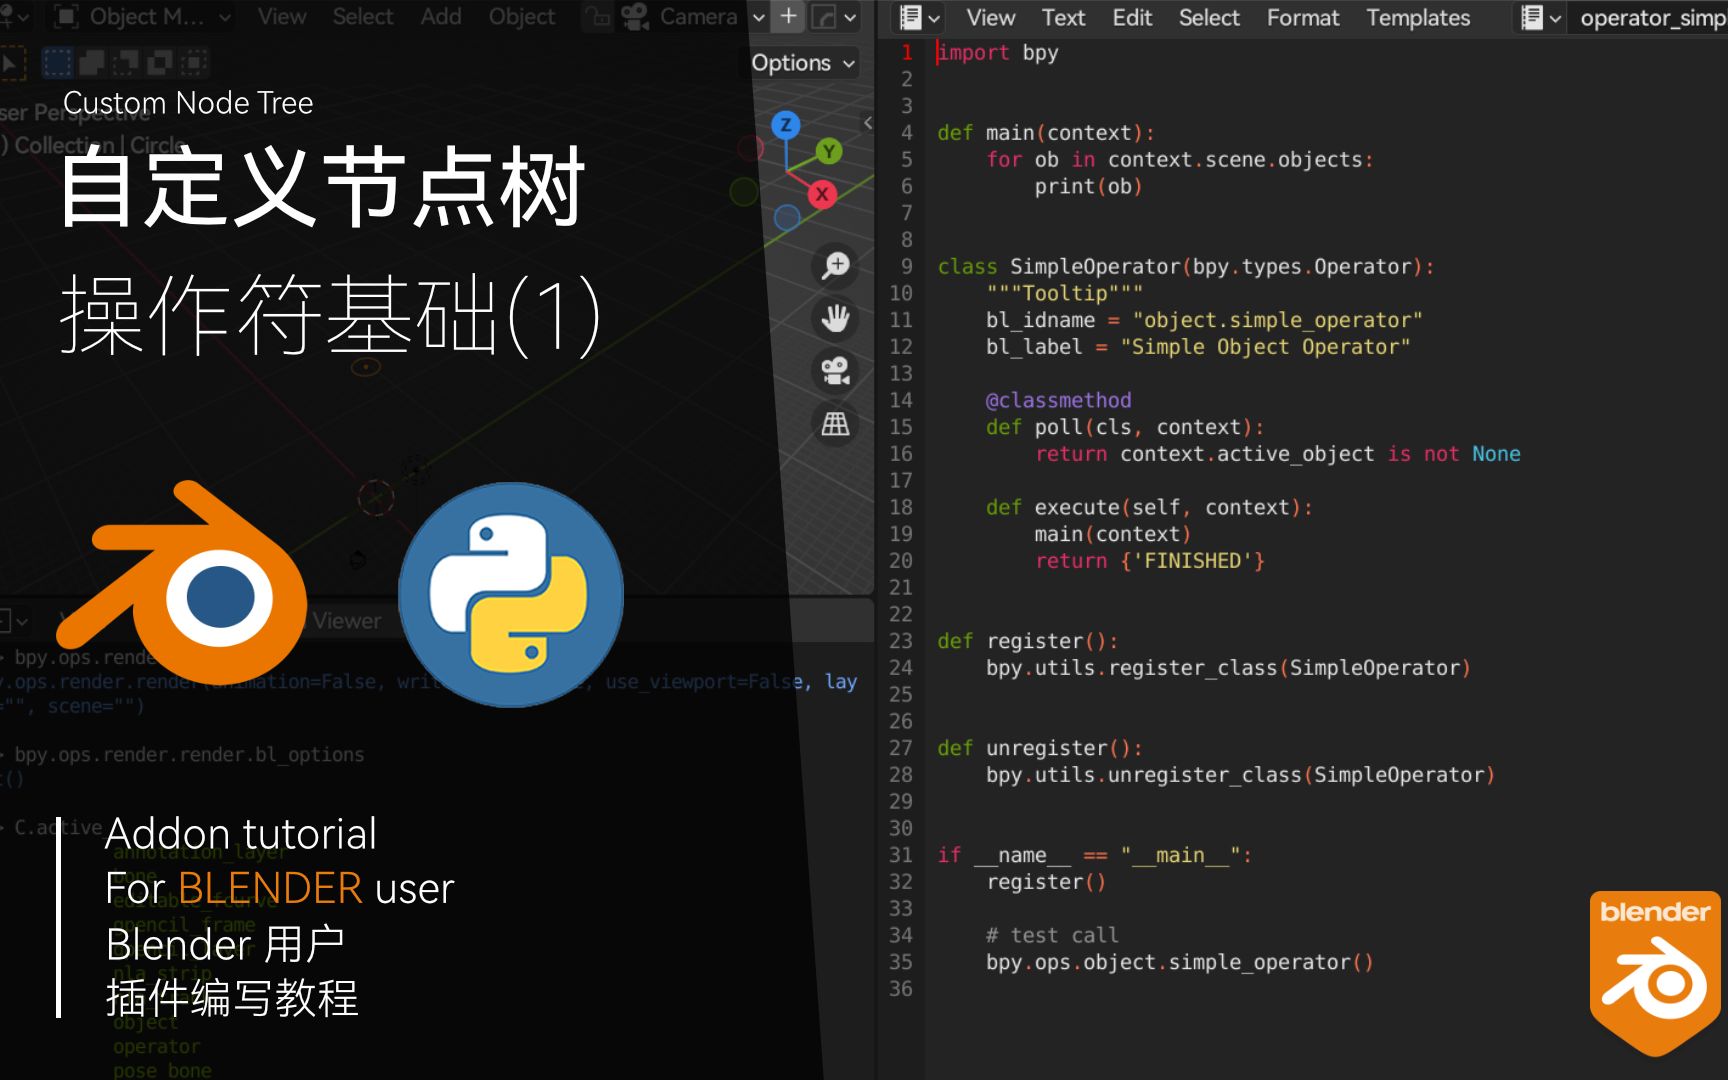
Task: Choose the Intersect selection mode icon
Action: coord(193,63)
